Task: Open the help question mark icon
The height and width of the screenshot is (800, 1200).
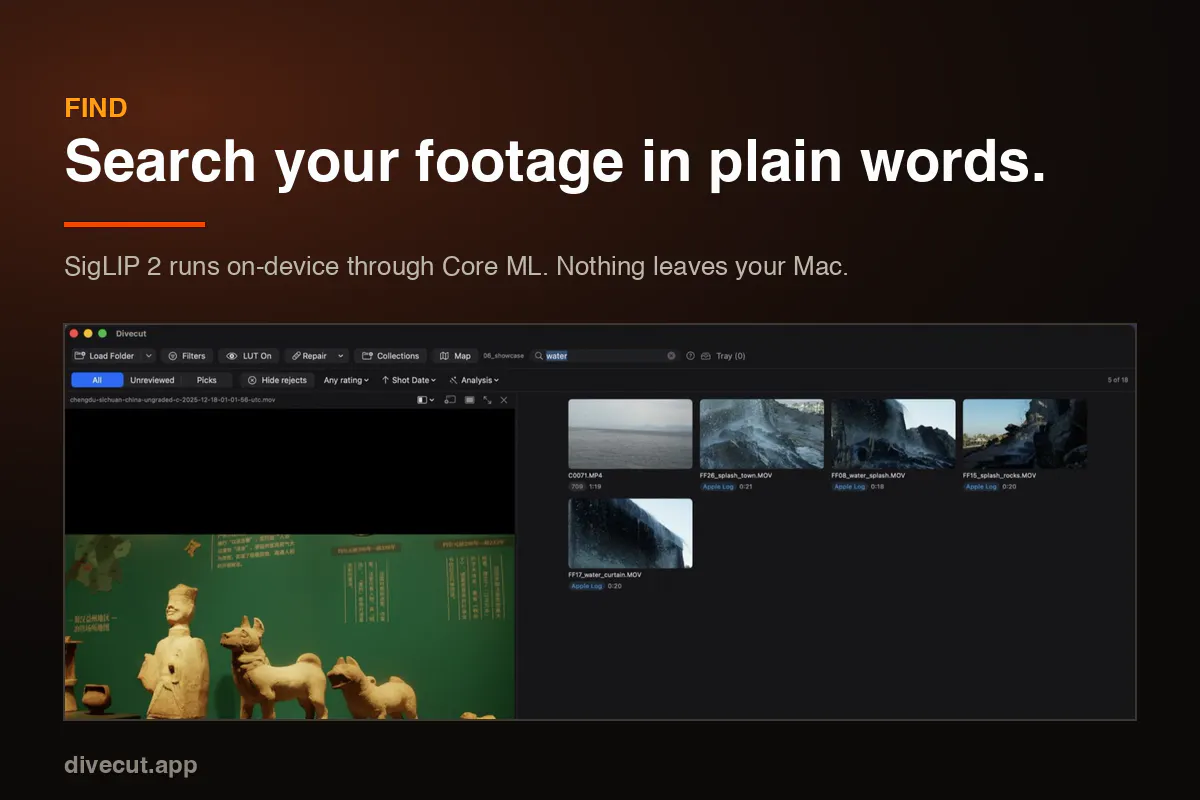Action: [690, 356]
